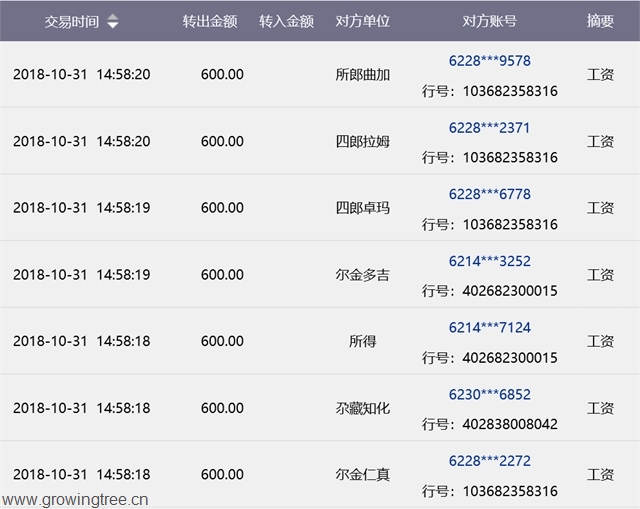
Task: Open account link 6228***2371
Action: [489, 128]
